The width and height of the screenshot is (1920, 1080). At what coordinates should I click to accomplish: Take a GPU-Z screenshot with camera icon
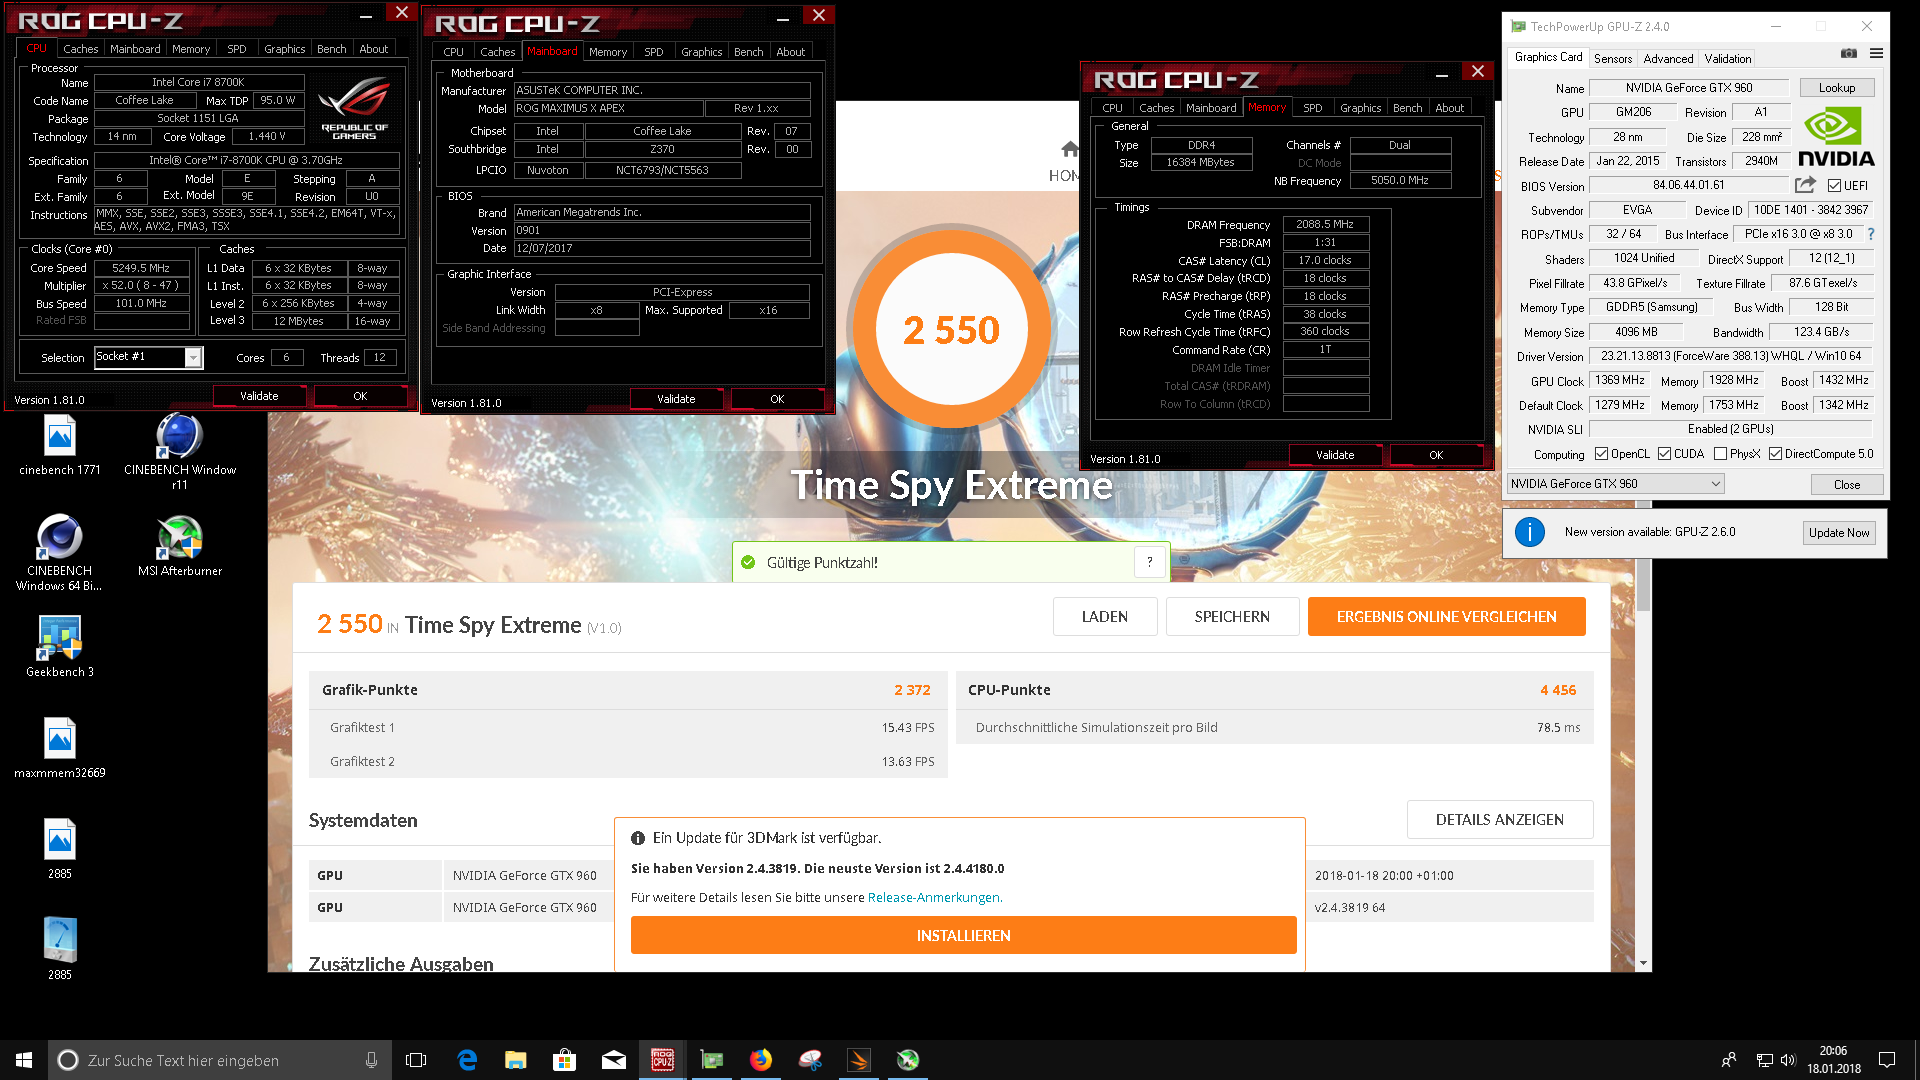pyautogui.click(x=1849, y=54)
